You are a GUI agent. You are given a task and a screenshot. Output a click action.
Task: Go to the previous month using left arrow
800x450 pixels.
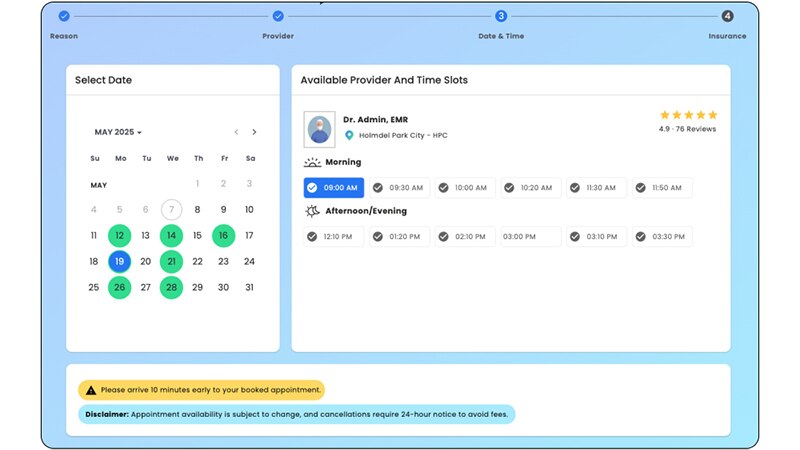(x=236, y=132)
